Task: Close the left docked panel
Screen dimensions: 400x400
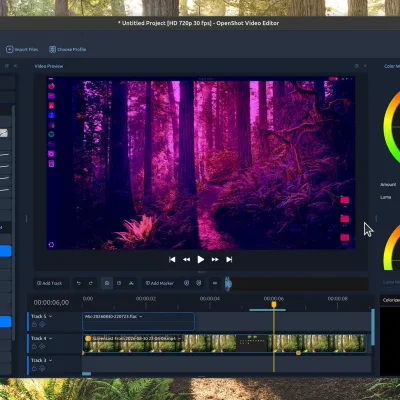Action: pyautogui.click(x=15, y=66)
